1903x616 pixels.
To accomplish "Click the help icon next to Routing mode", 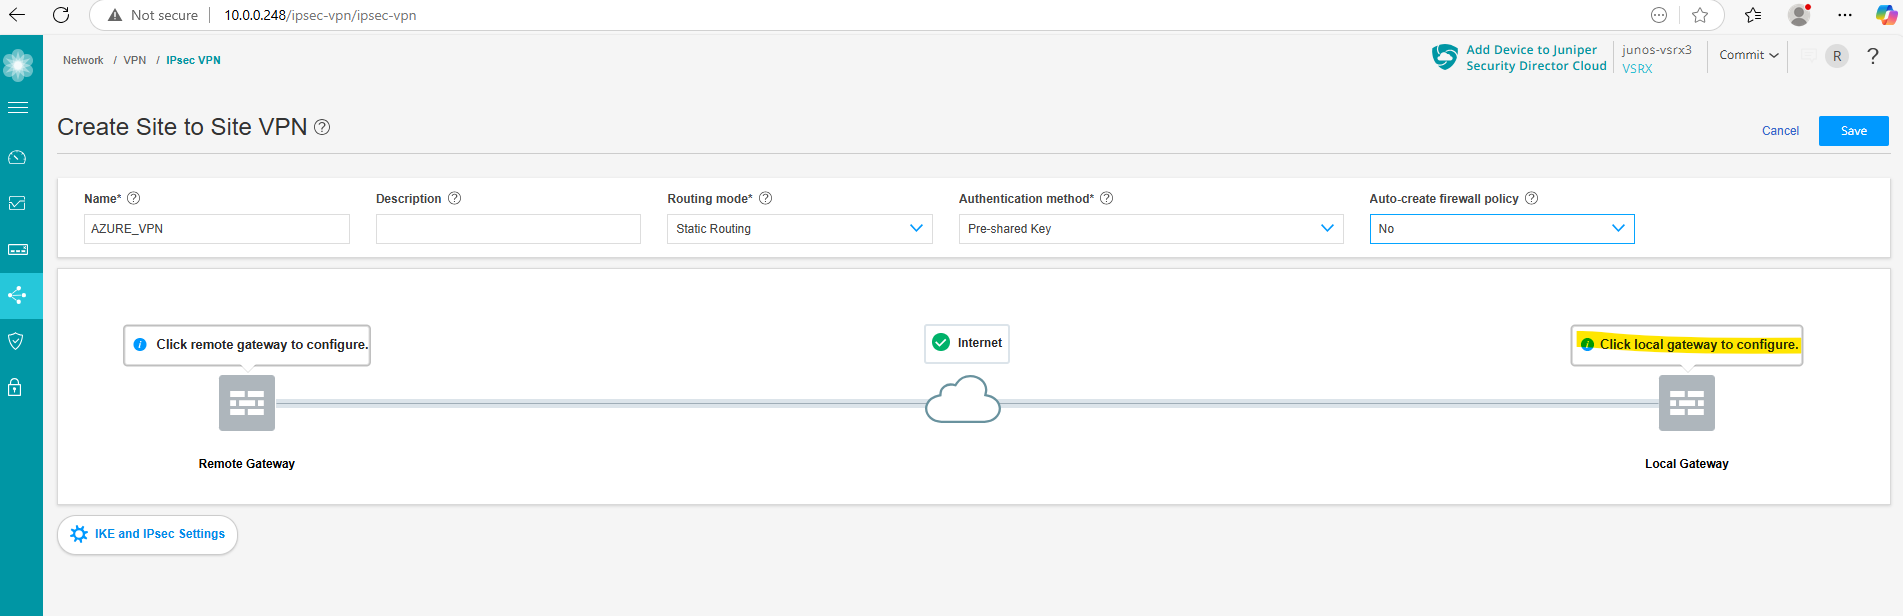I will click(x=766, y=198).
